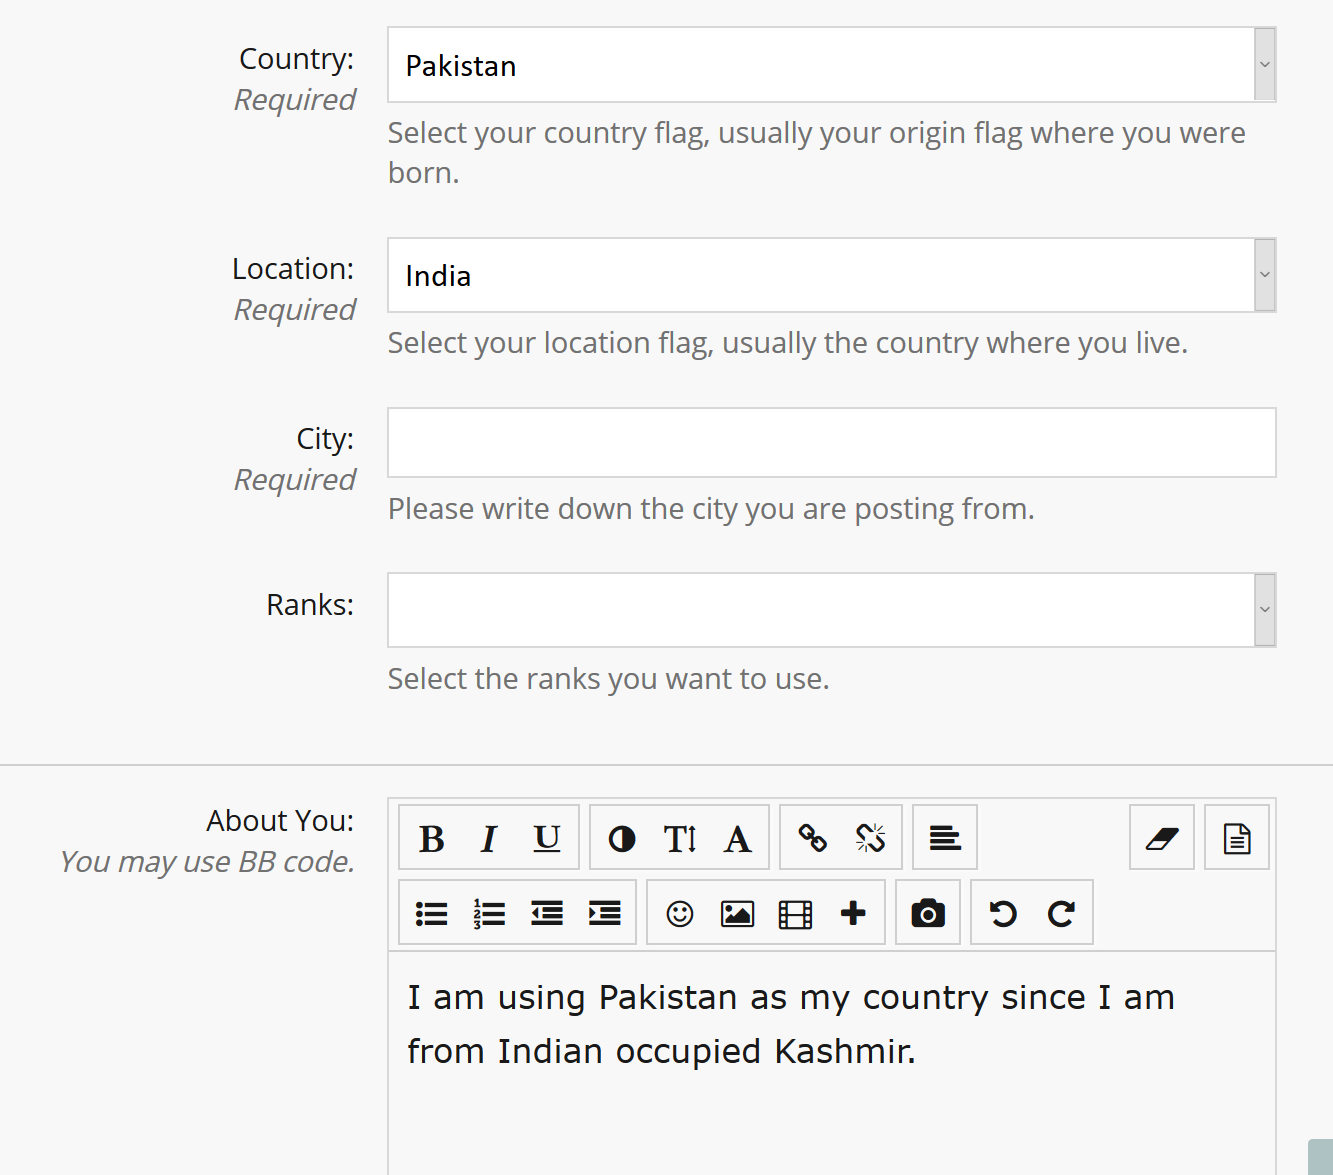Screen dimensions: 1333x1175
Task: Click 'Select your country flag' hint text
Action: coord(816,153)
